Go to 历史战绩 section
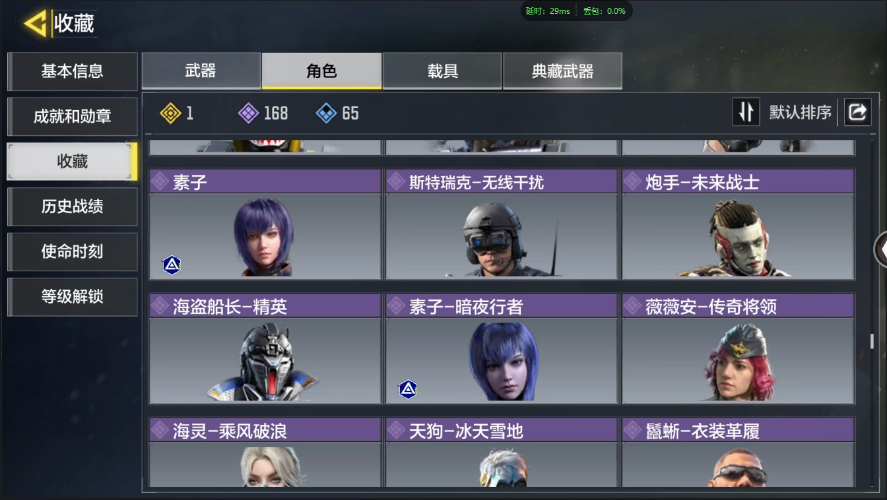The image size is (887, 500). [72, 206]
